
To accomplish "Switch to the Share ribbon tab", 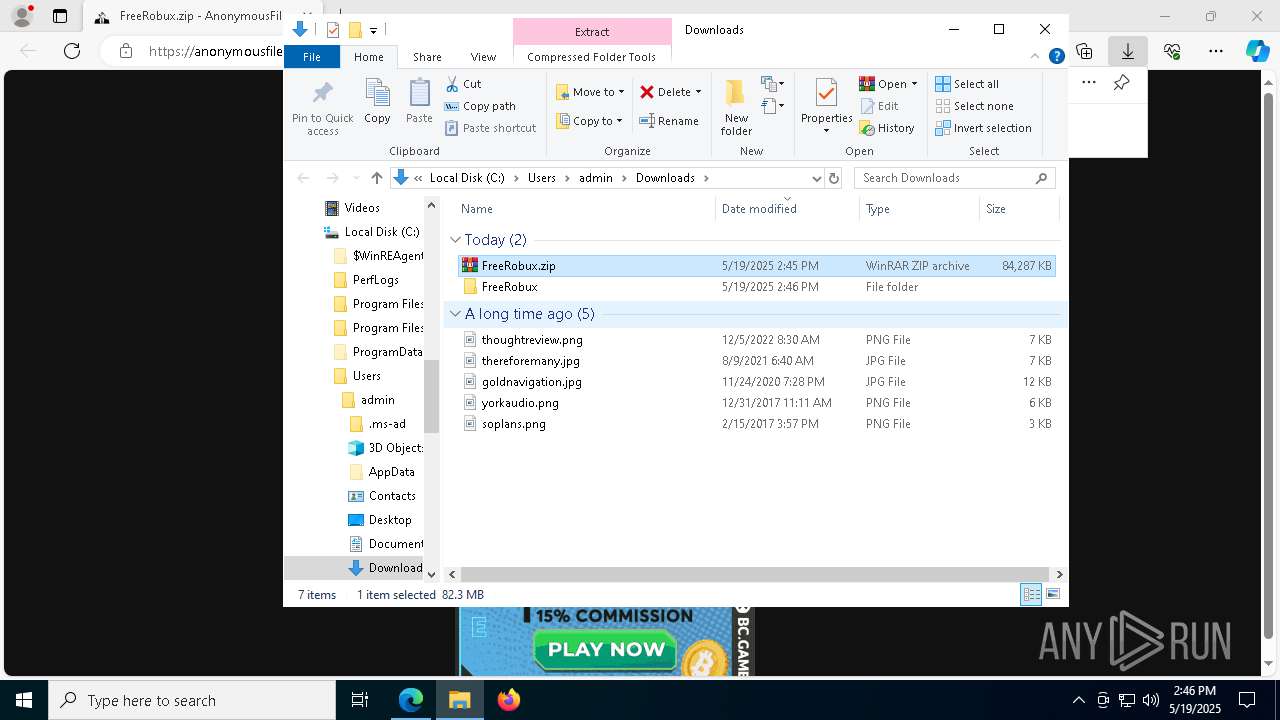I will [x=427, y=57].
